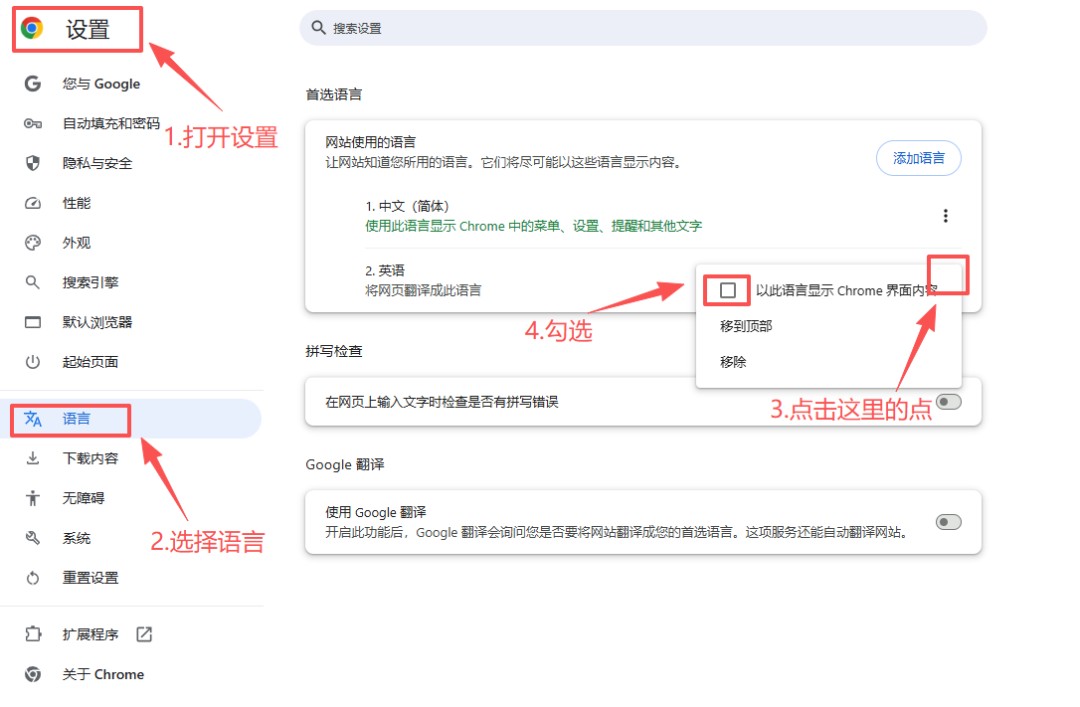
Task: Check 以此语言显示 Chrome 界面内容
Action: click(727, 289)
